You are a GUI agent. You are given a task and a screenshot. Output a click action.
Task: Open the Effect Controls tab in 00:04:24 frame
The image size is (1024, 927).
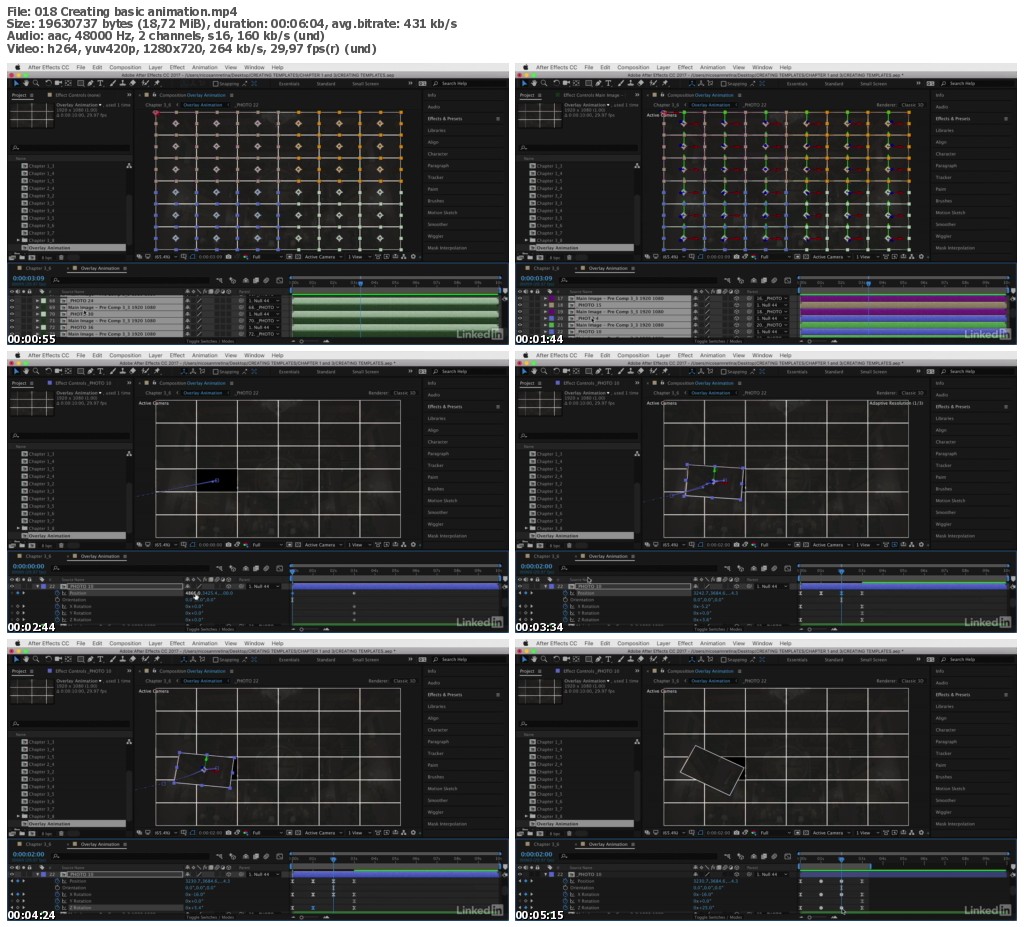click(x=84, y=672)
